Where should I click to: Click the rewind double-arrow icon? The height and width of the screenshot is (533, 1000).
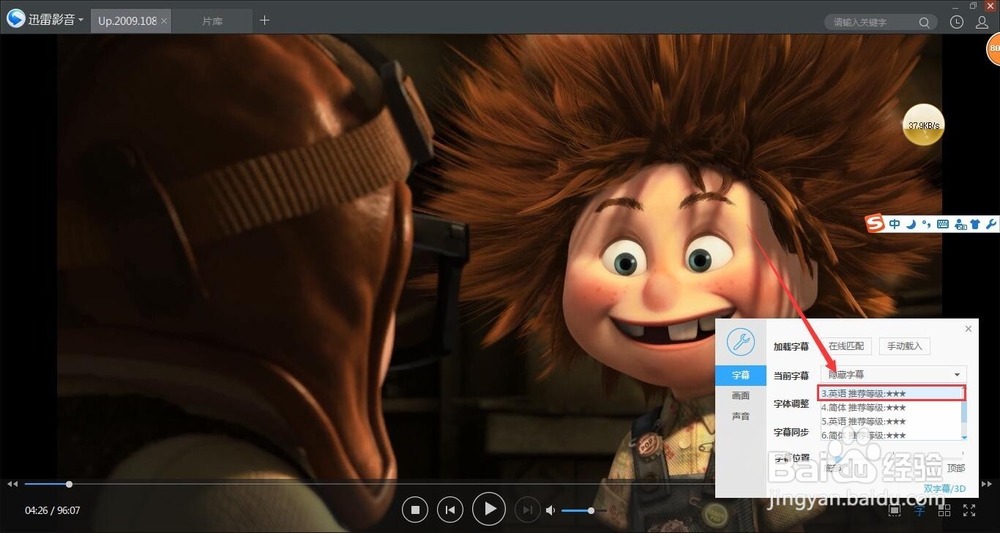point(12,484)
